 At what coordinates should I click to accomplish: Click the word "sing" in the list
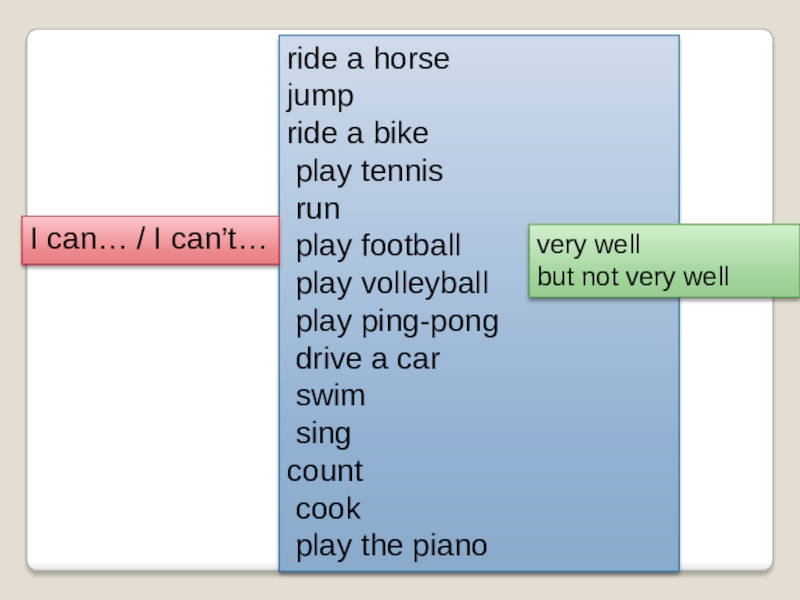323,434
